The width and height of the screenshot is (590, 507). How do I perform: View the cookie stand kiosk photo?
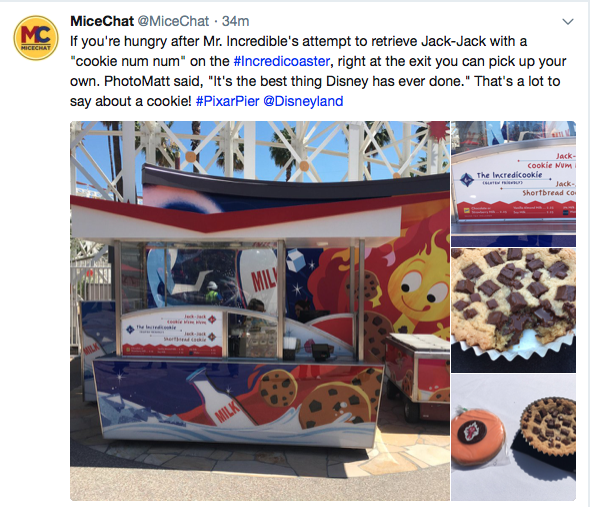pyautogui.click(x=260, y=311)
